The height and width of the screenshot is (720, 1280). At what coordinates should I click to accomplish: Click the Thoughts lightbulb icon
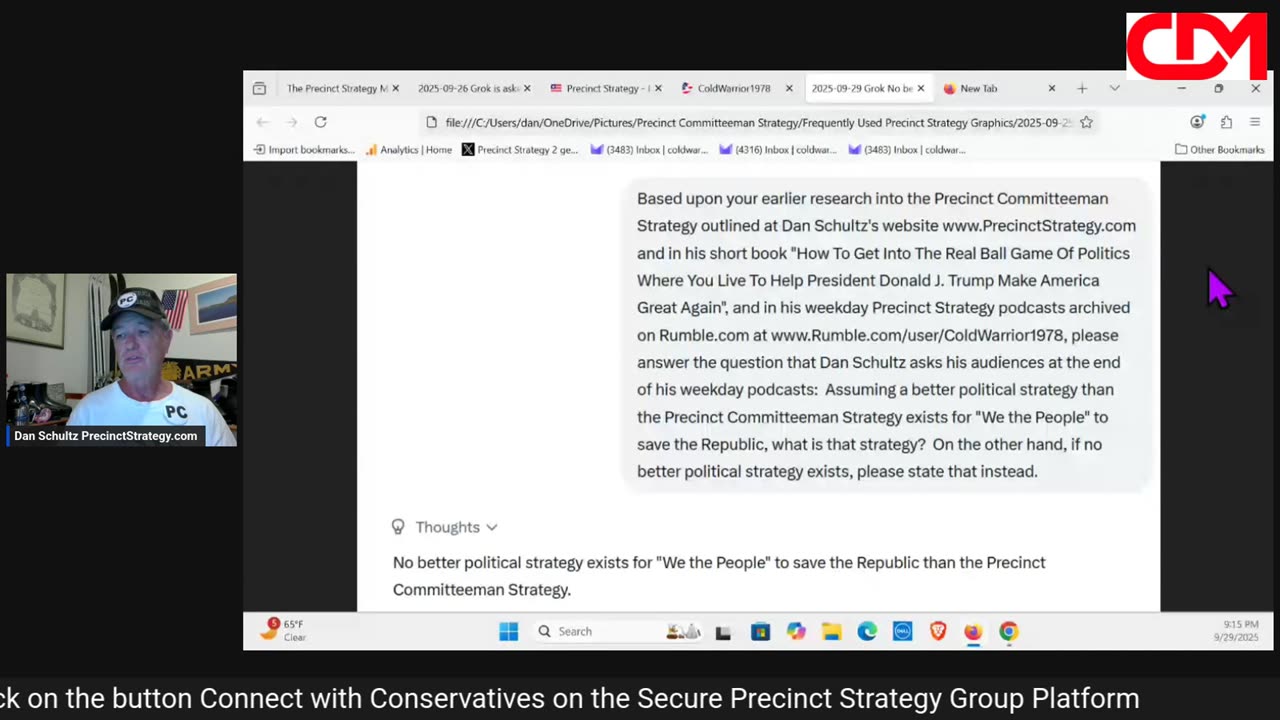[398, 527]
